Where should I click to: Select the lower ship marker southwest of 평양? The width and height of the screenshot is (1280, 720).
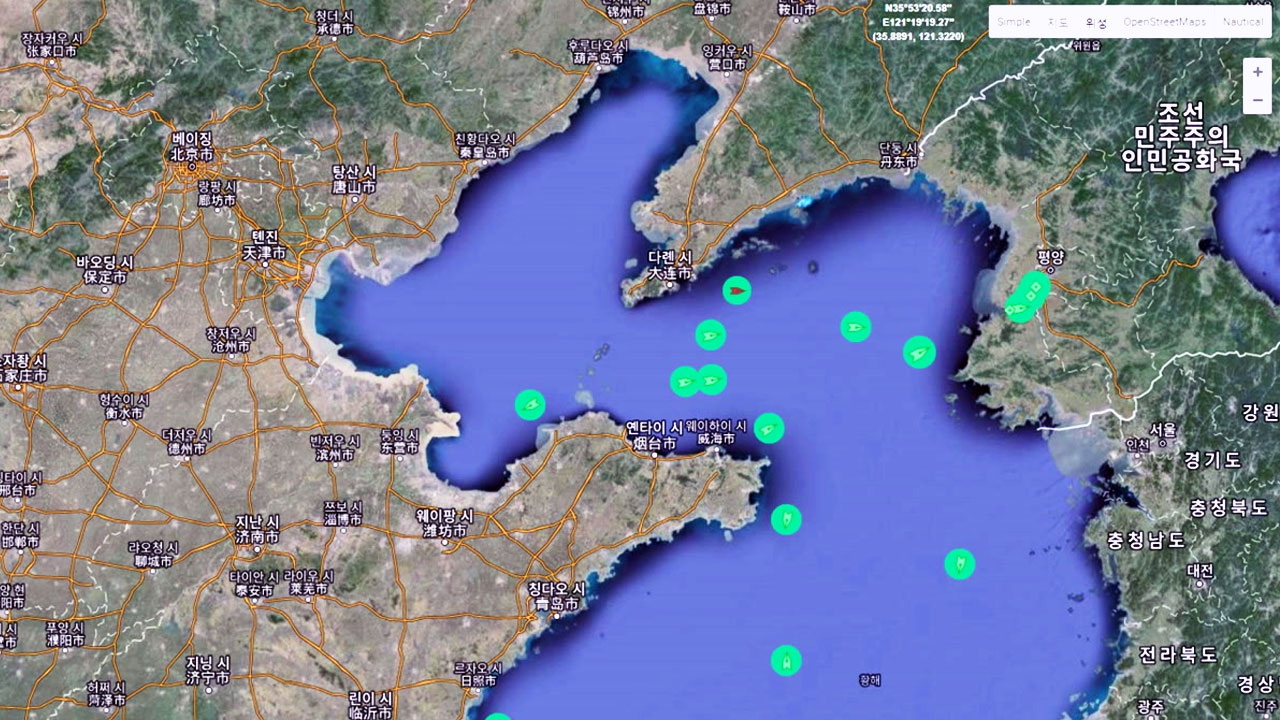coord(1018,307)
